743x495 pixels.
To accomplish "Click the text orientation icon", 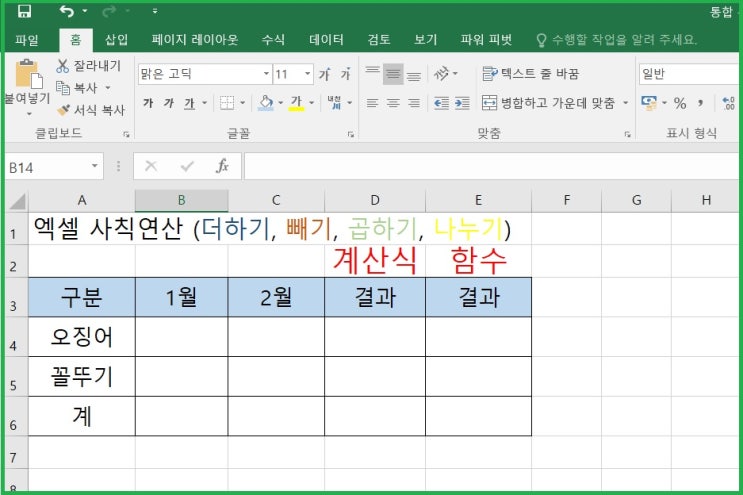I will [442, 73].
